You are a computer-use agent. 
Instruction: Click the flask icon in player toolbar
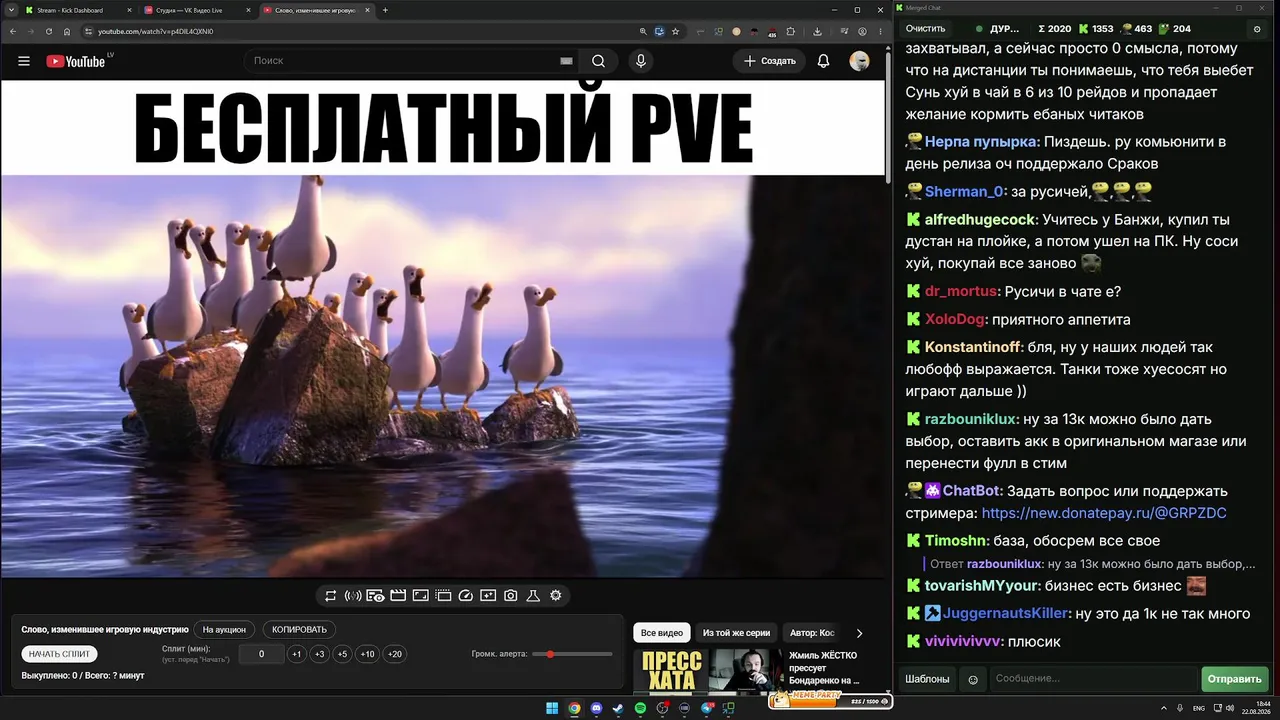533,596
